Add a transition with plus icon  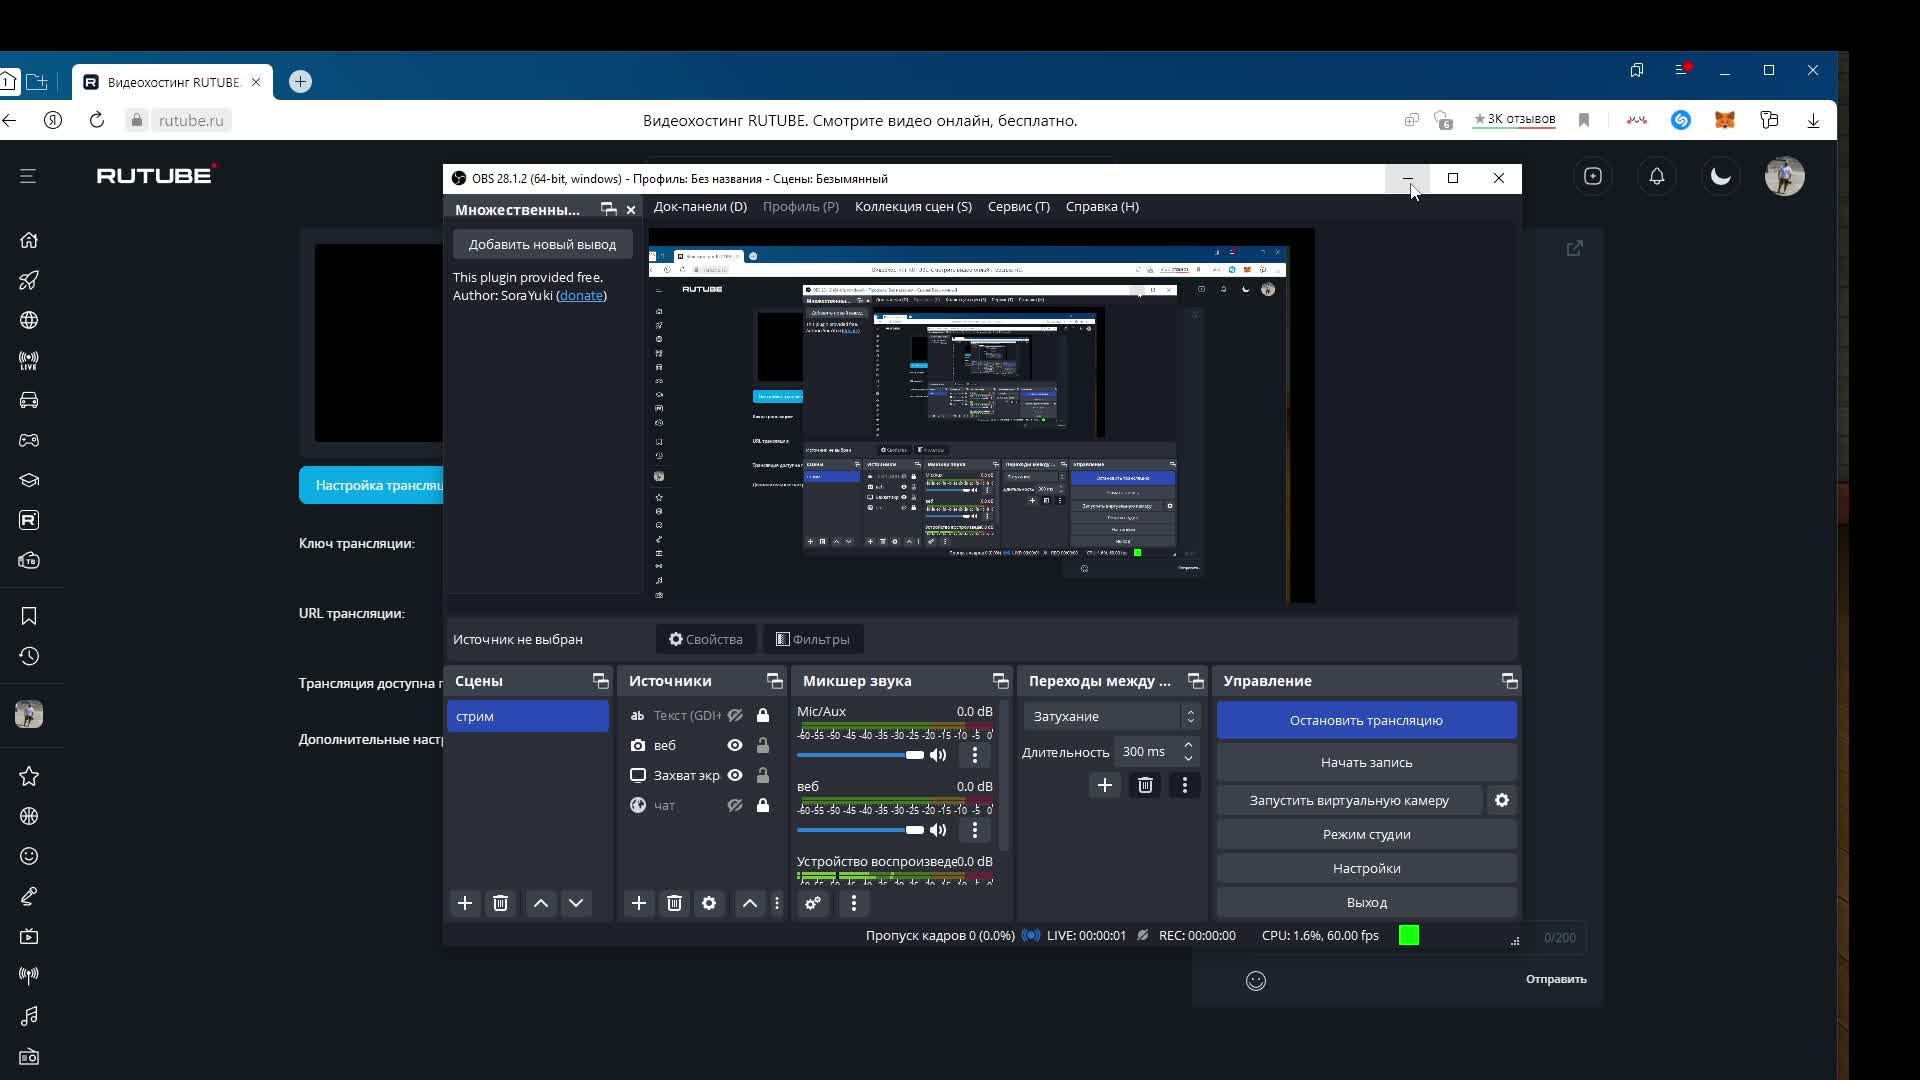(x=1104, y=786)
